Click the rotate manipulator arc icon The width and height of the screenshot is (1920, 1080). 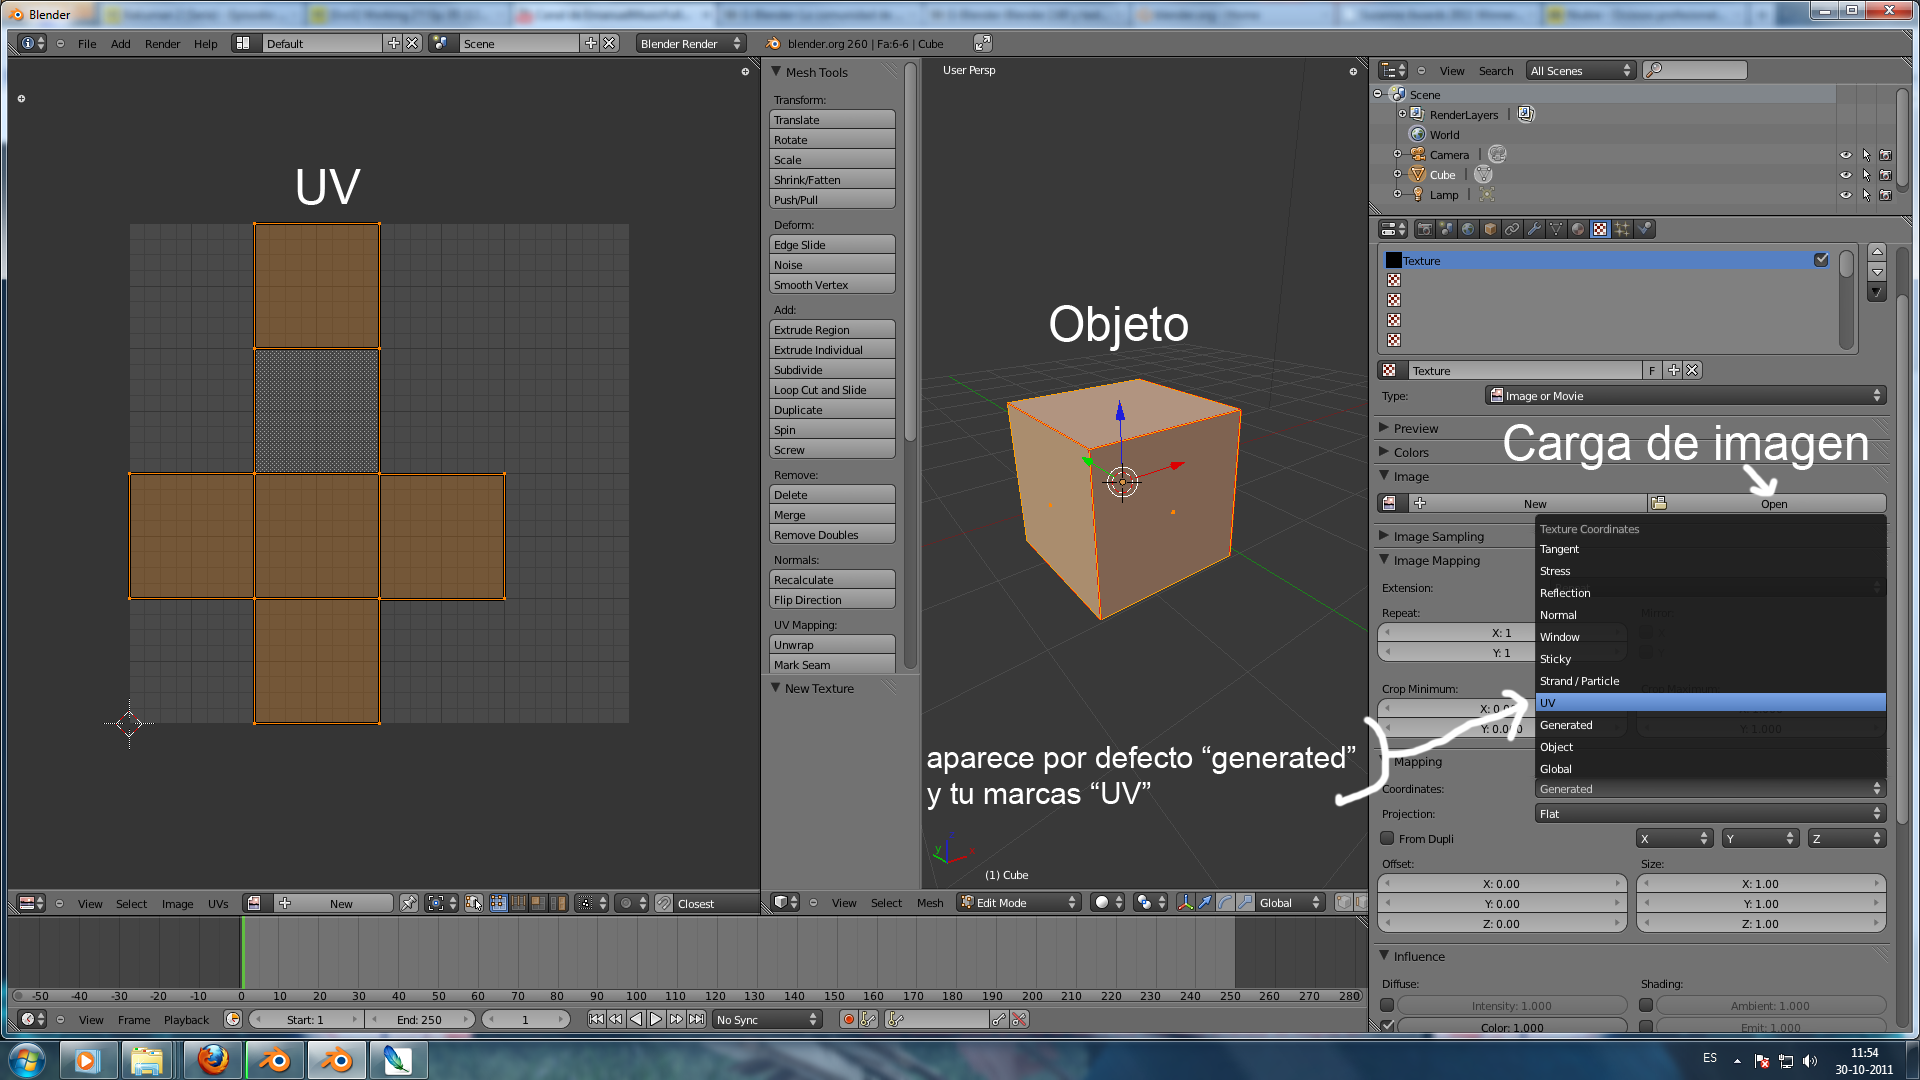click(x=1225, y=902)
